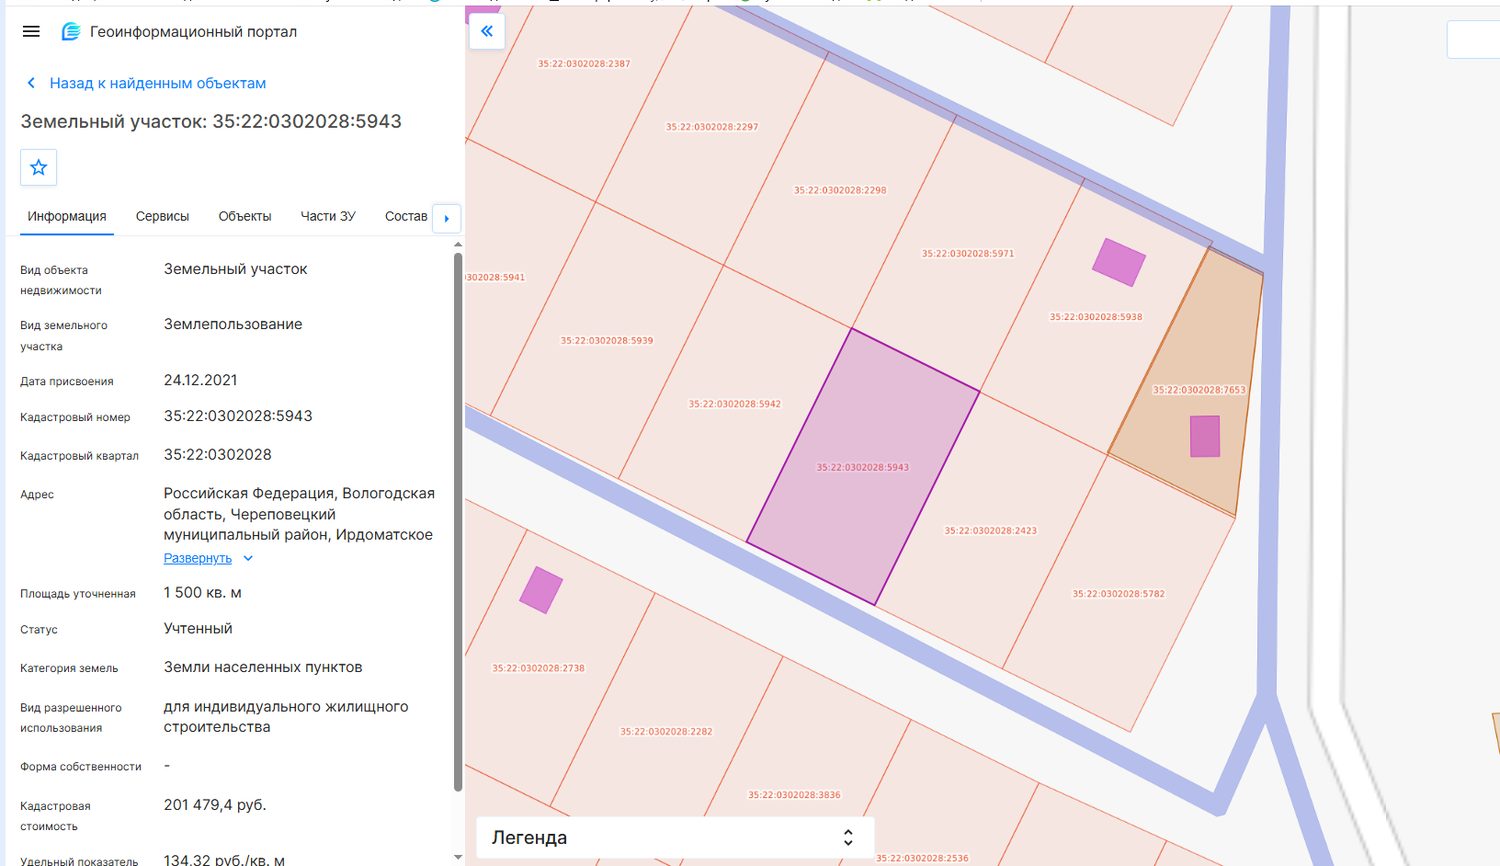Click map parcel 35:22:0302028:2282
The image size is (1500, 866).
[666, 731]
